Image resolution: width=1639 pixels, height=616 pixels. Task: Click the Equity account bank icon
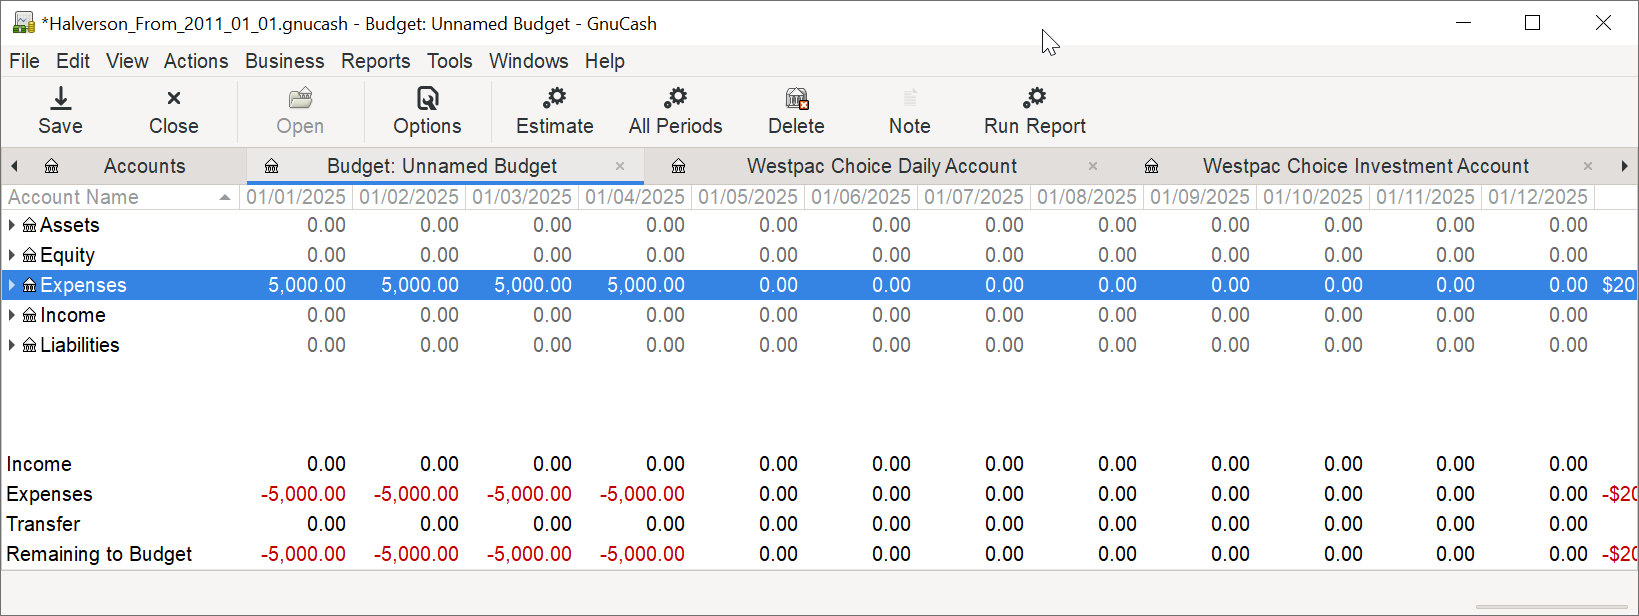click(30, 256)
